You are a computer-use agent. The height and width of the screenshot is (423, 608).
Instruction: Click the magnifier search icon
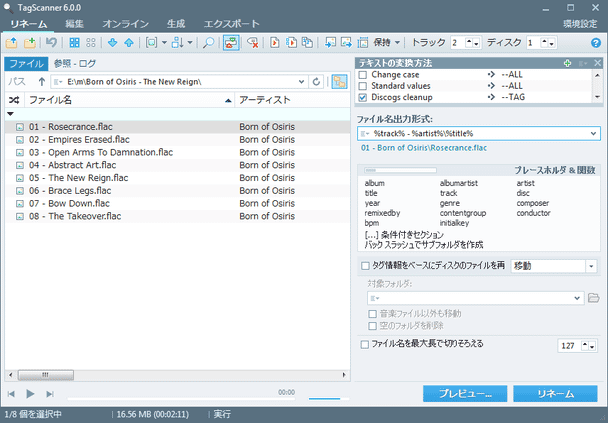209,43
